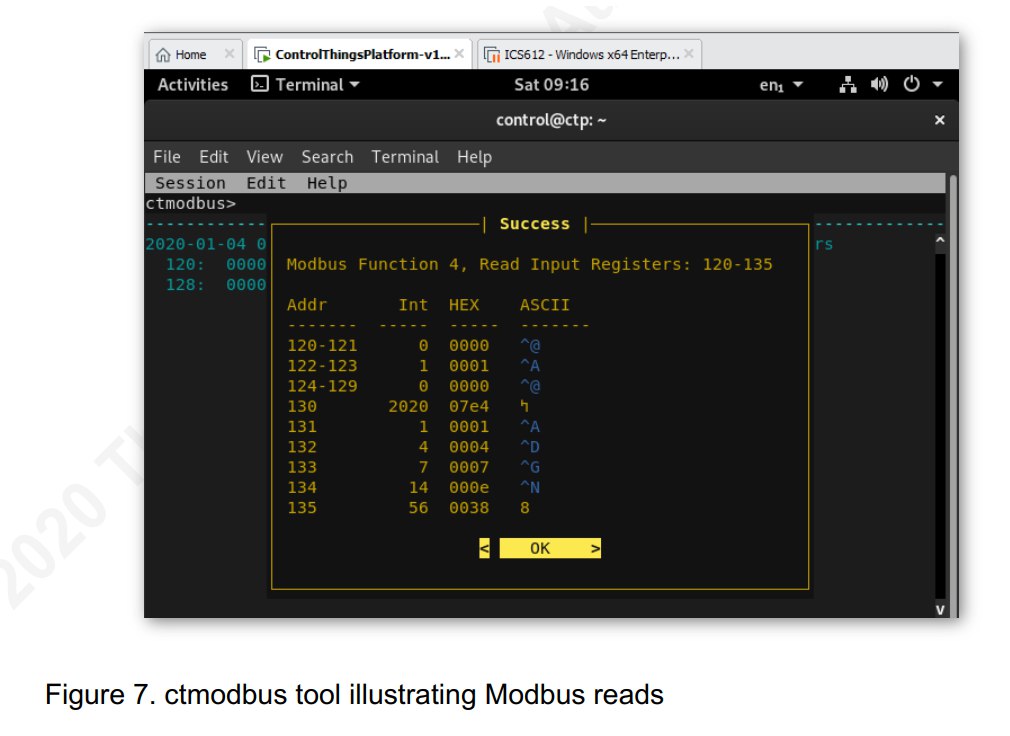
Task: Click the ControlThingsPlatform VM running icon
Action: [x=262, y=55]
